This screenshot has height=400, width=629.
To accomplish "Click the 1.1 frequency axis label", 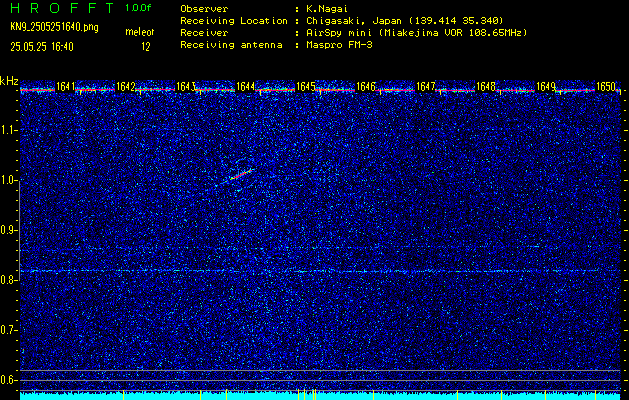I will pos(8,130).
